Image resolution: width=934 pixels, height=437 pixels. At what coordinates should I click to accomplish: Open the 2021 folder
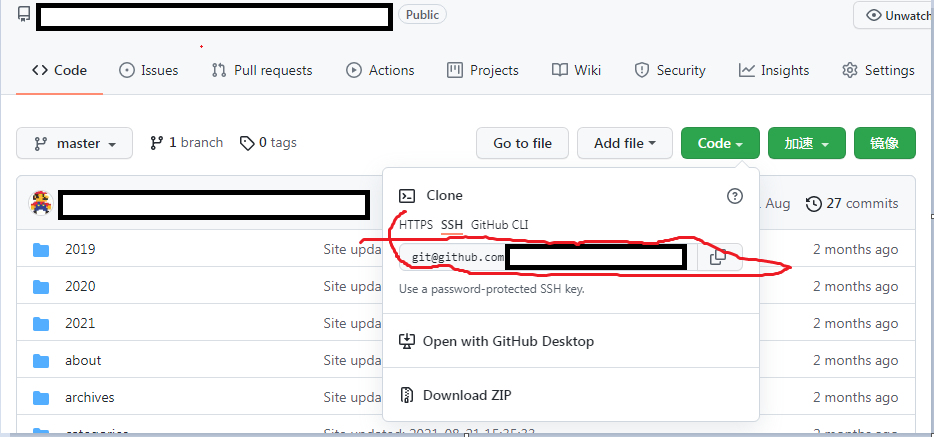tap(80, 323)
